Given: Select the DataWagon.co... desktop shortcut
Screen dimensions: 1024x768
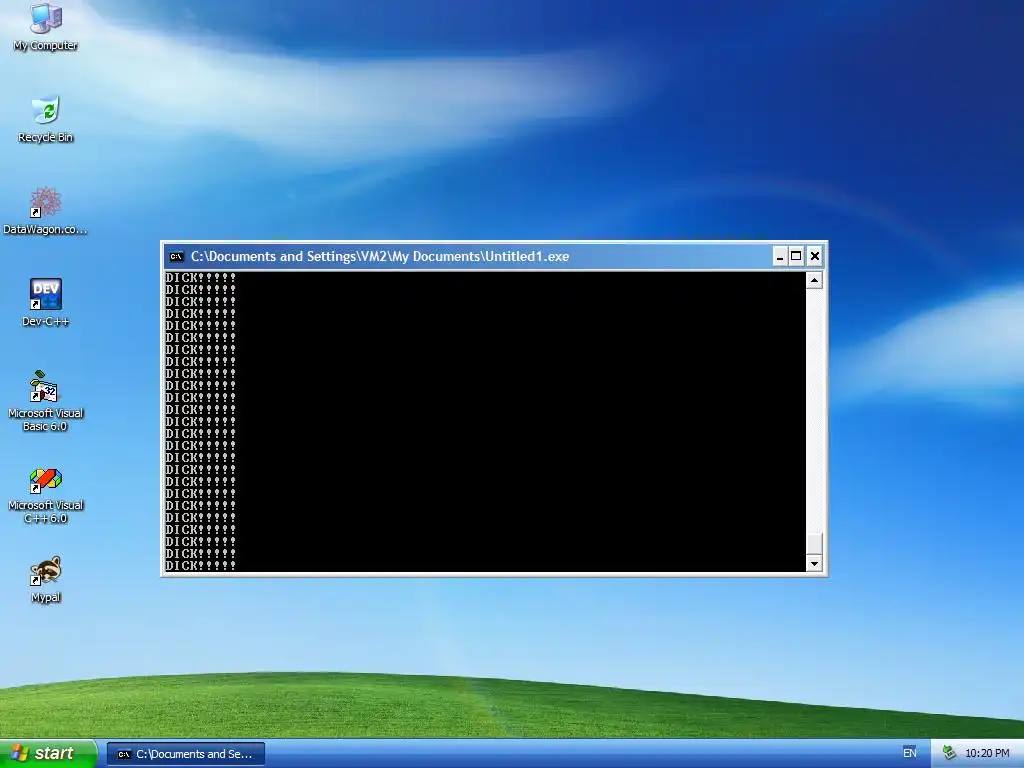Looking at the screenshot, I should coord(45,211).
